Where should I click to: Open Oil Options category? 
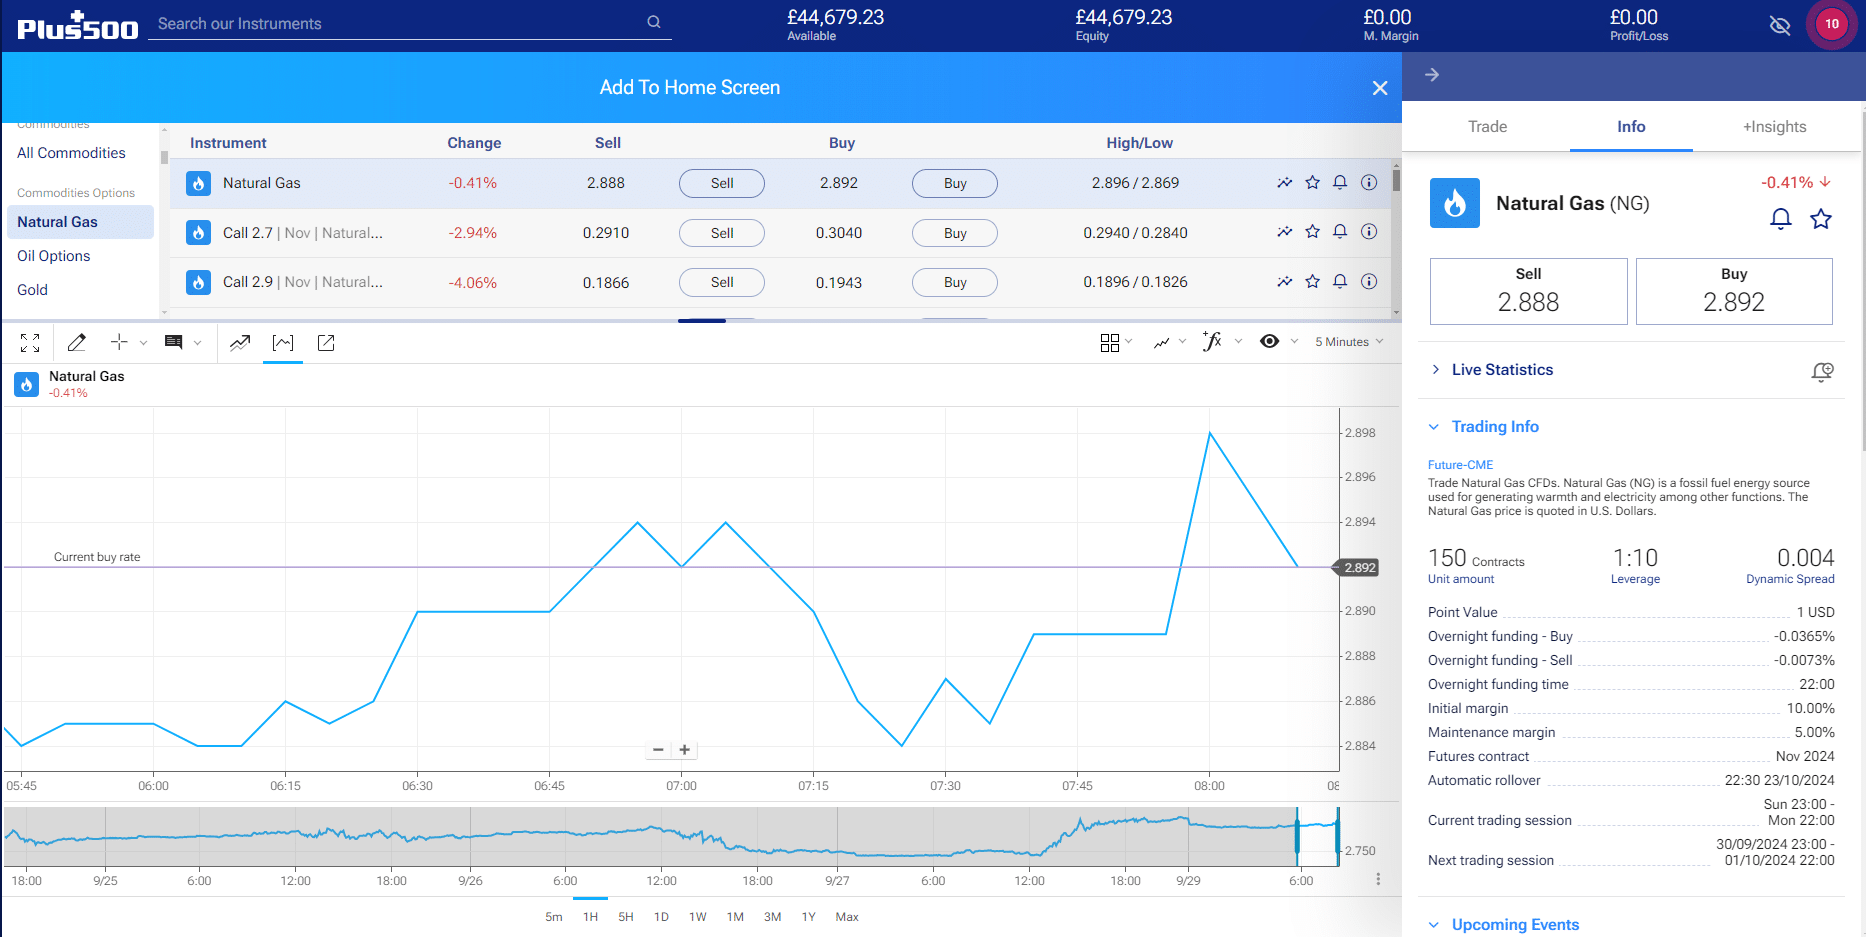click(x=54, y=256)
